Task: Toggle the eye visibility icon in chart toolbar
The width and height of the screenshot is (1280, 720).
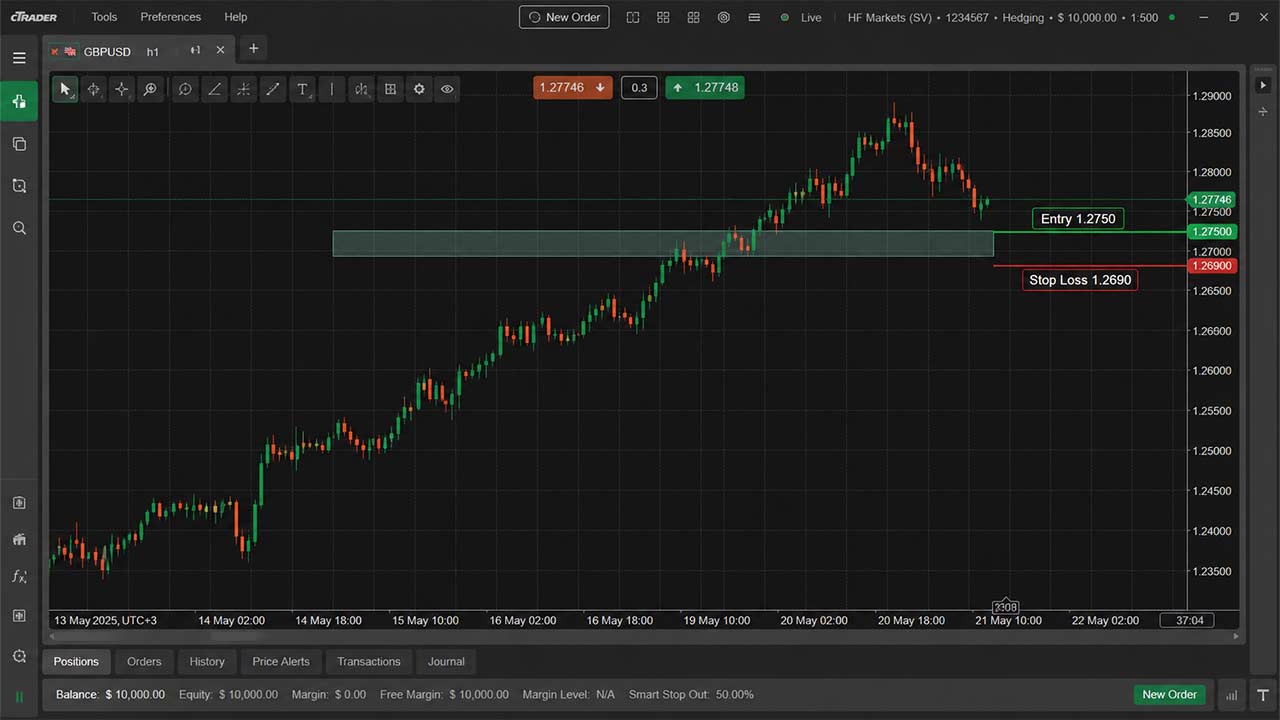Action: 447,89
